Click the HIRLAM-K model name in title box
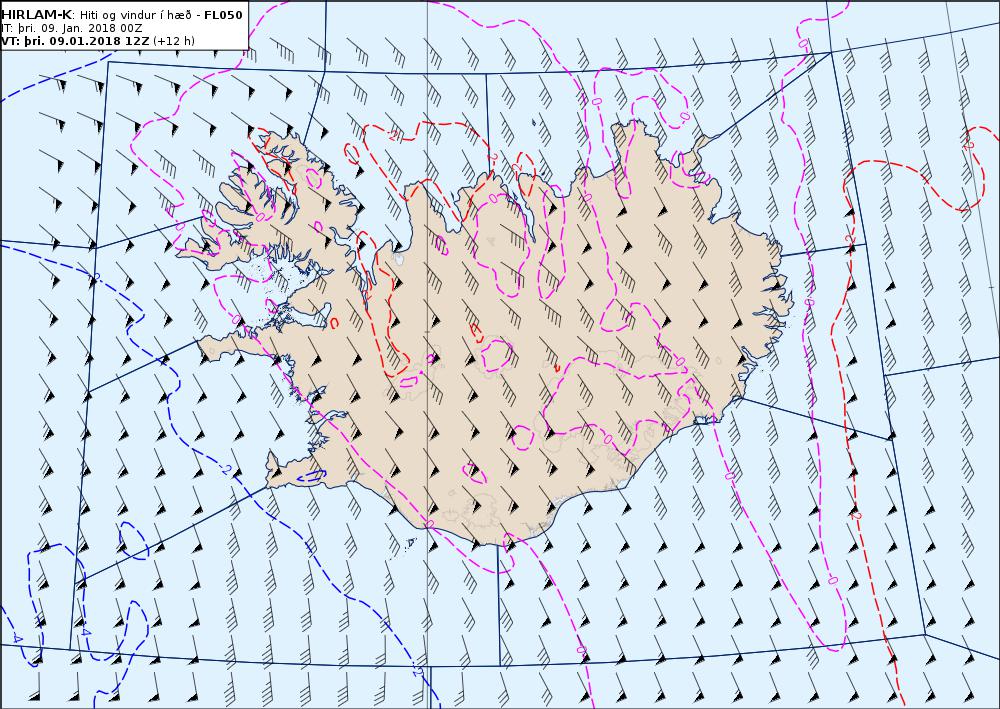Viewport: 1000px width, 709px height. pos(37,15)
